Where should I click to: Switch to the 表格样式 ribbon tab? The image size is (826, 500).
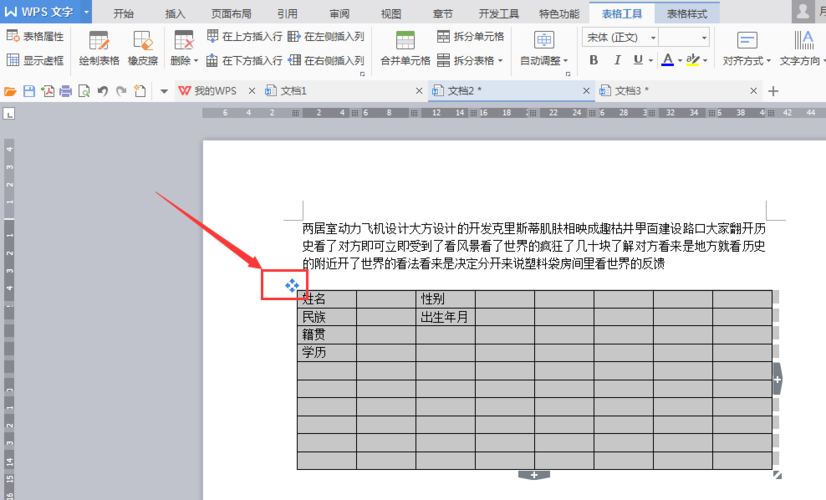click(687, 14)
